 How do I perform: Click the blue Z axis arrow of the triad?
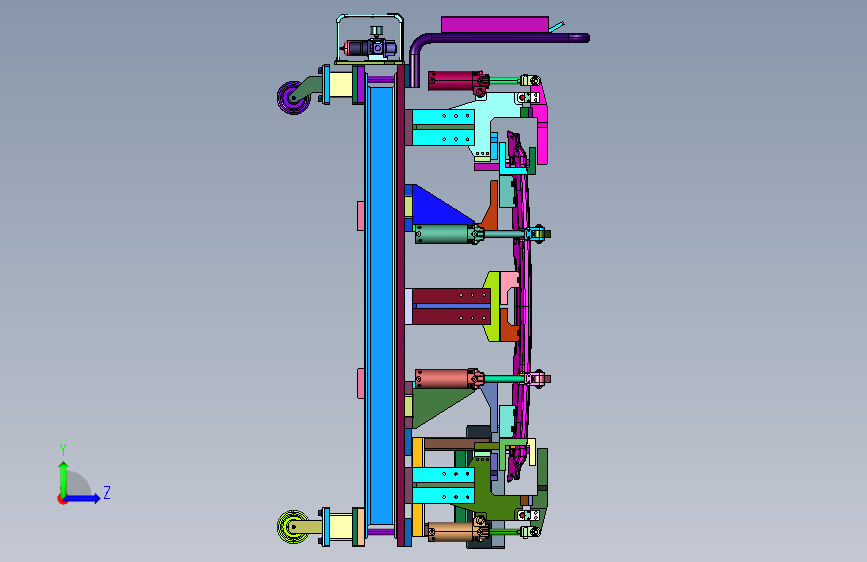83,498
